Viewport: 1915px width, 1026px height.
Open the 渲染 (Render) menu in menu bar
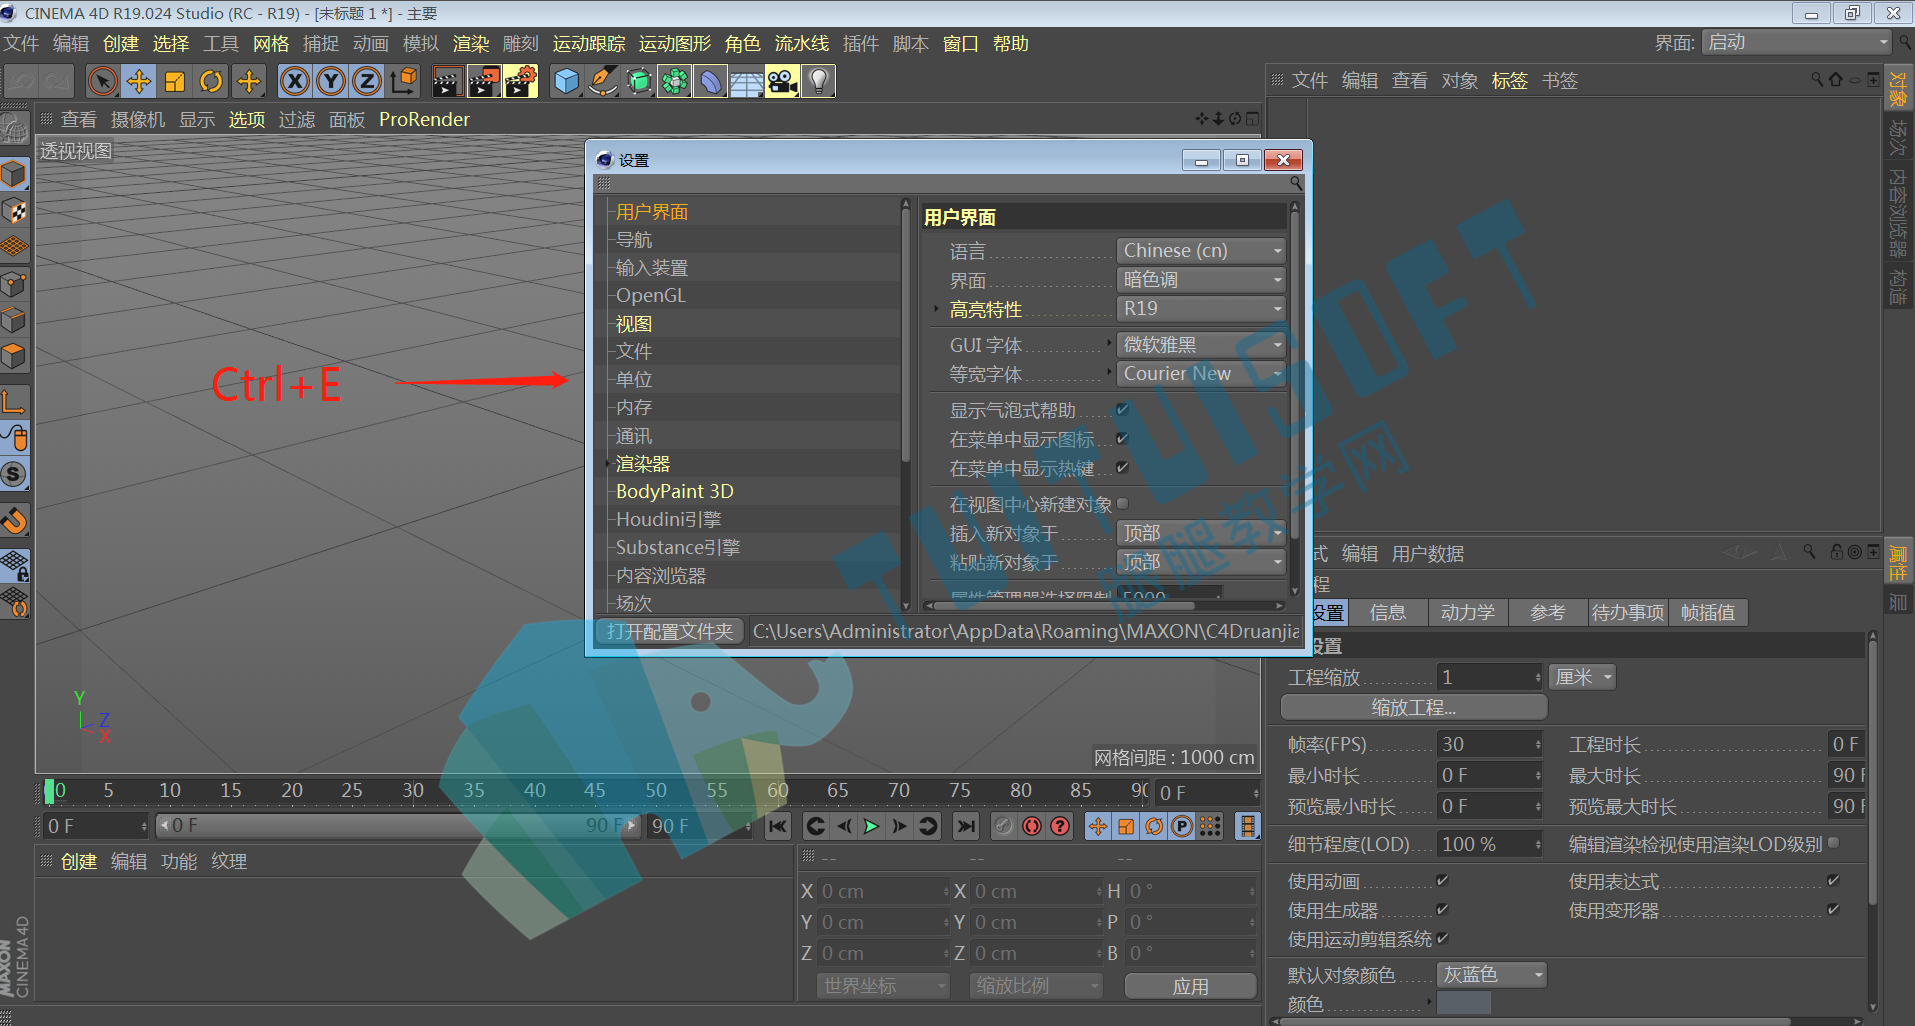pos(471,44)
